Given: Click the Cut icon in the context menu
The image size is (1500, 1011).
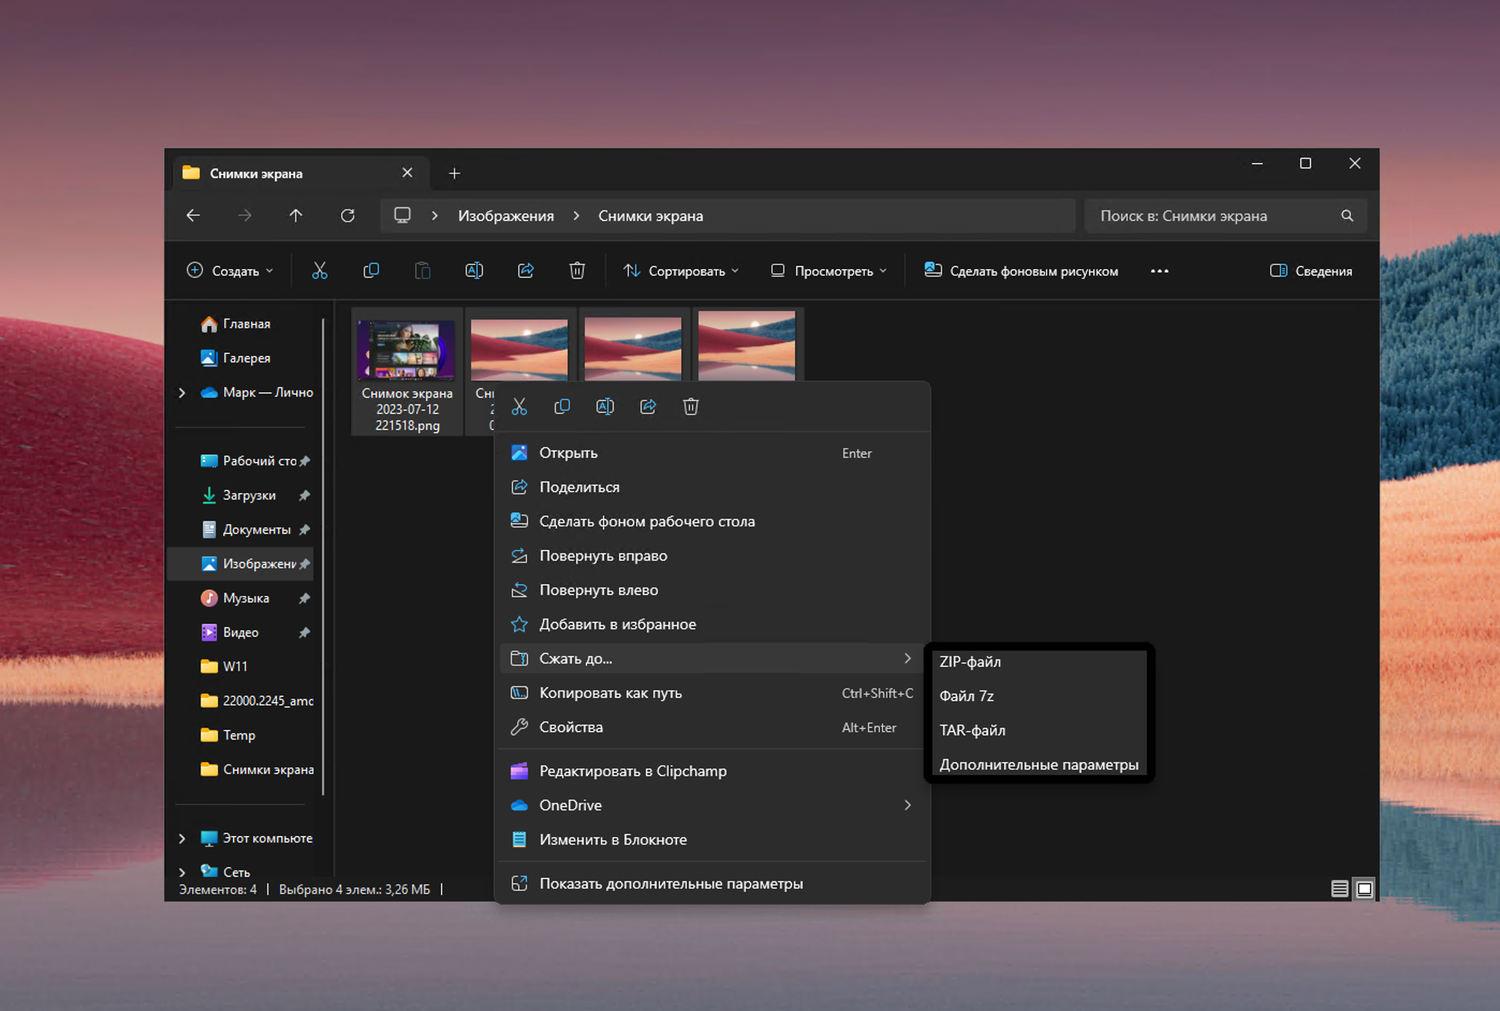Looking at the screenshot, I should 519,407.
